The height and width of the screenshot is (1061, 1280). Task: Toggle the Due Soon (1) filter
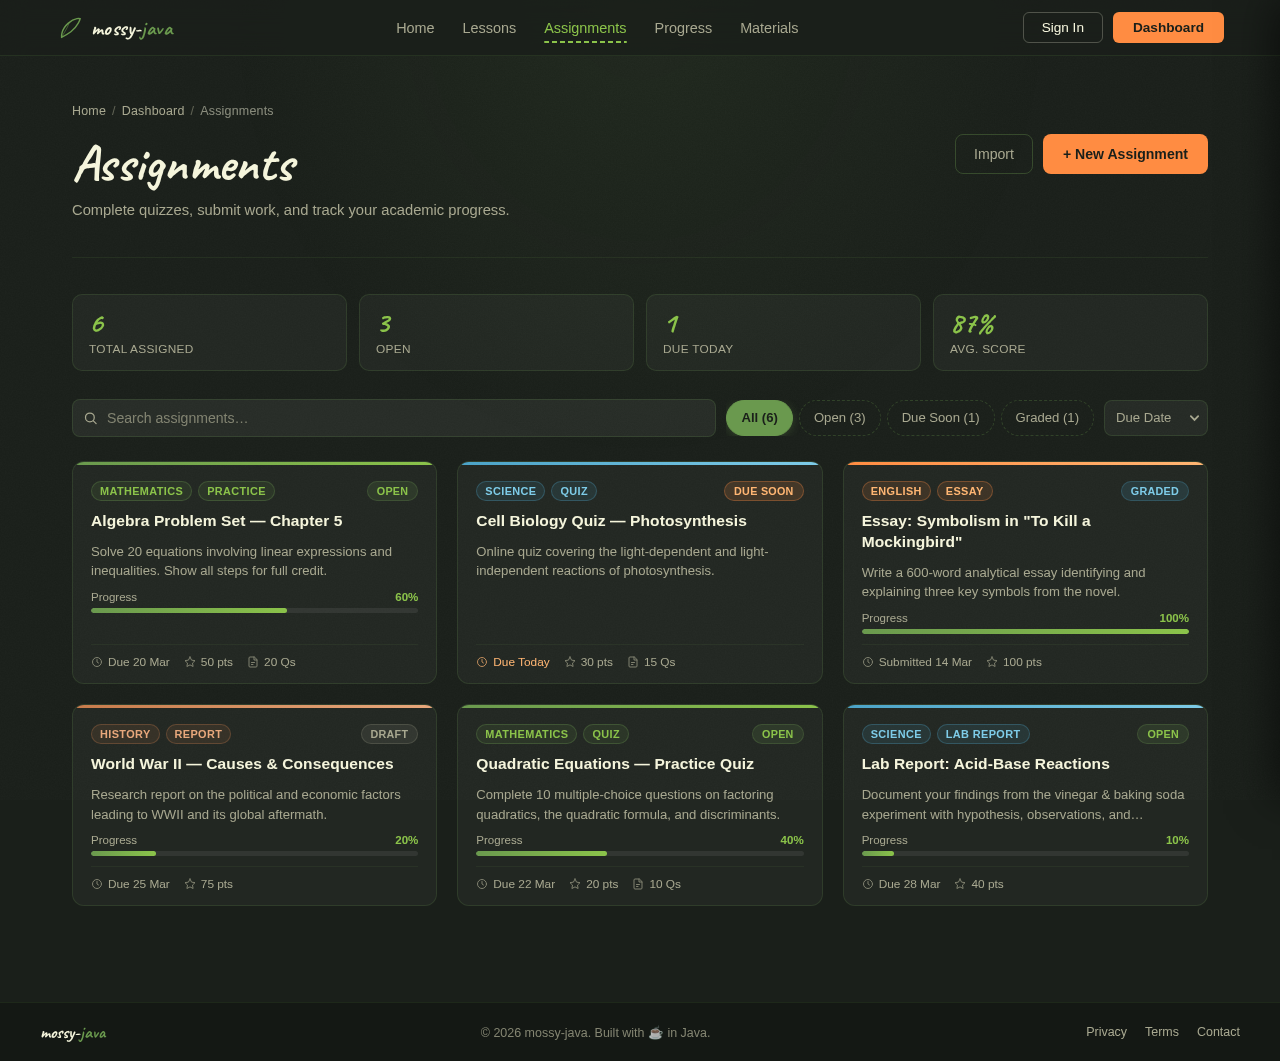tap(939, 417)
